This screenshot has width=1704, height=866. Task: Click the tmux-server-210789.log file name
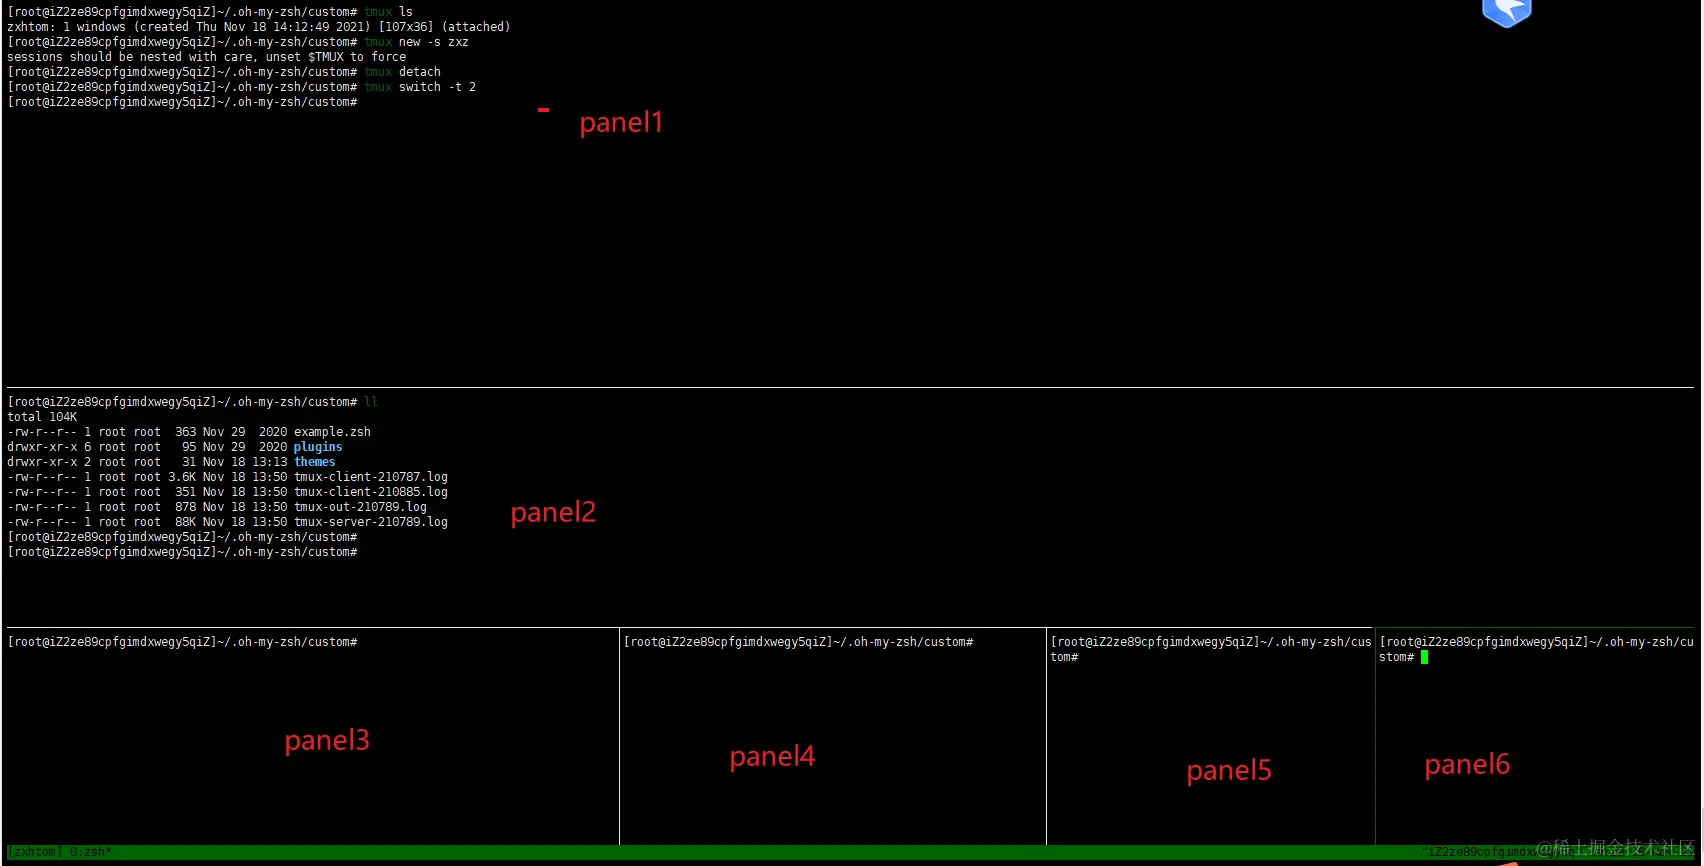pos(371,522)
